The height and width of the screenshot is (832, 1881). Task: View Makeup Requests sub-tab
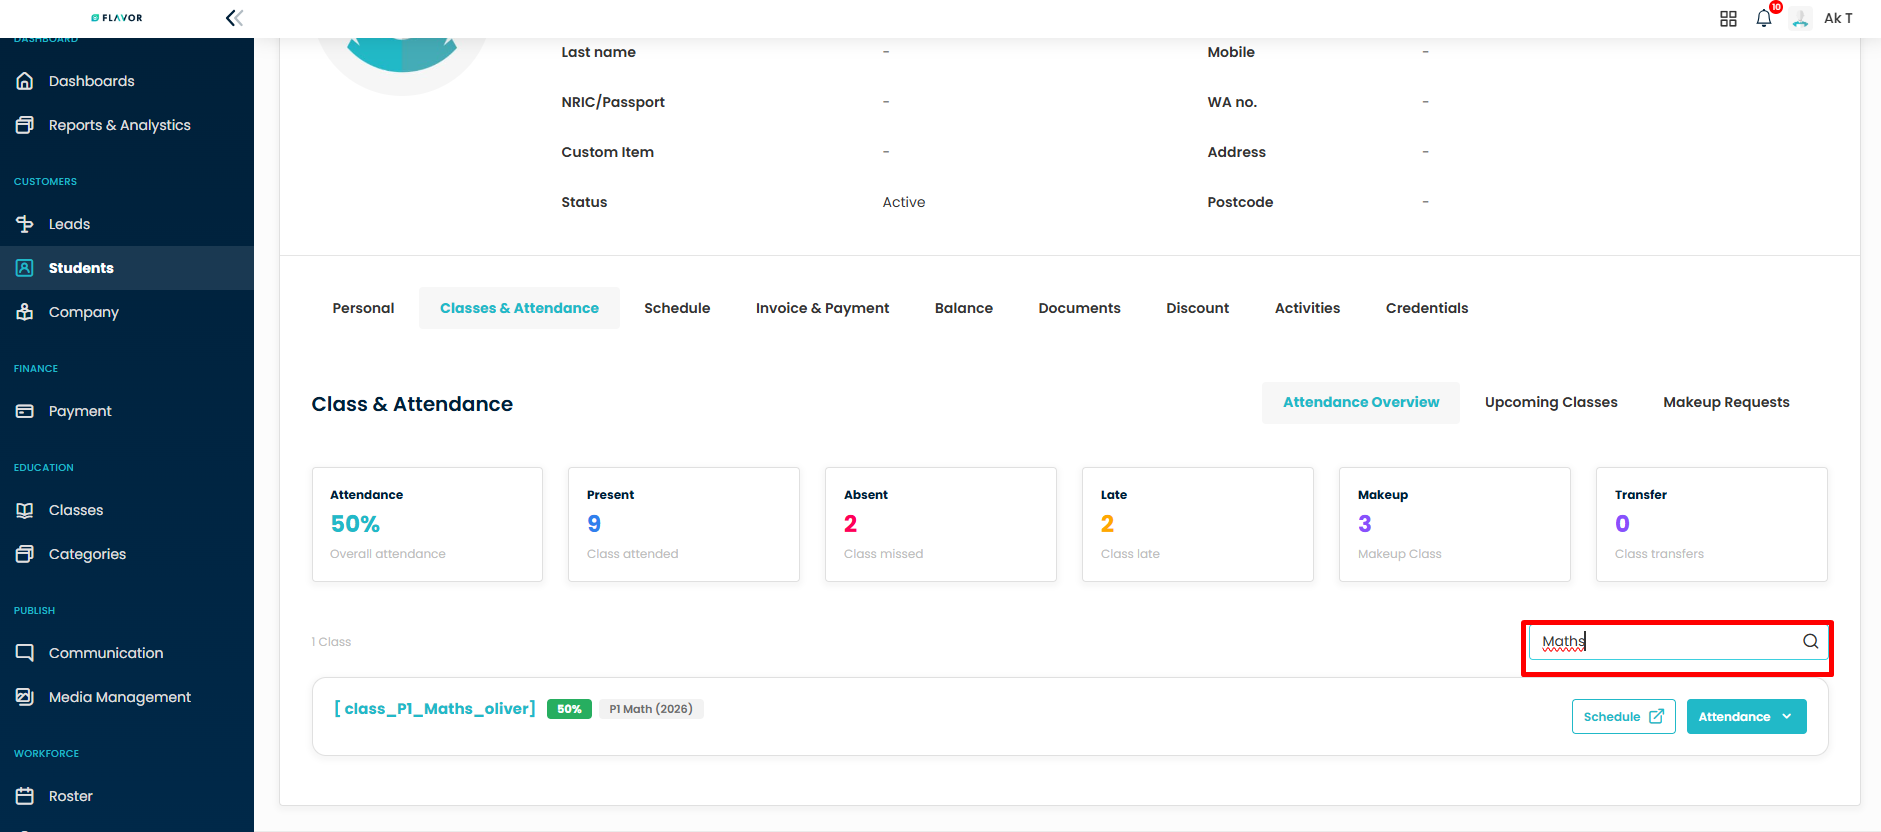coord(1726,402)
